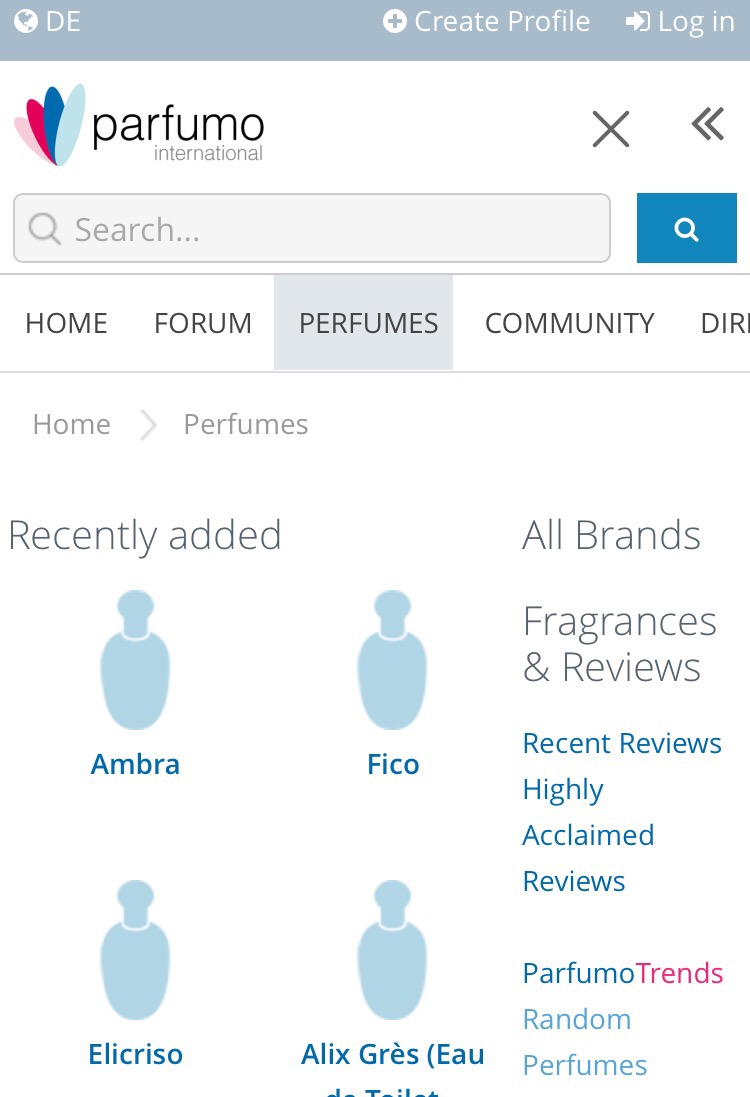Open the Recent Reviews link
The width and height of the screenshot is (750, 1097).
622,743
